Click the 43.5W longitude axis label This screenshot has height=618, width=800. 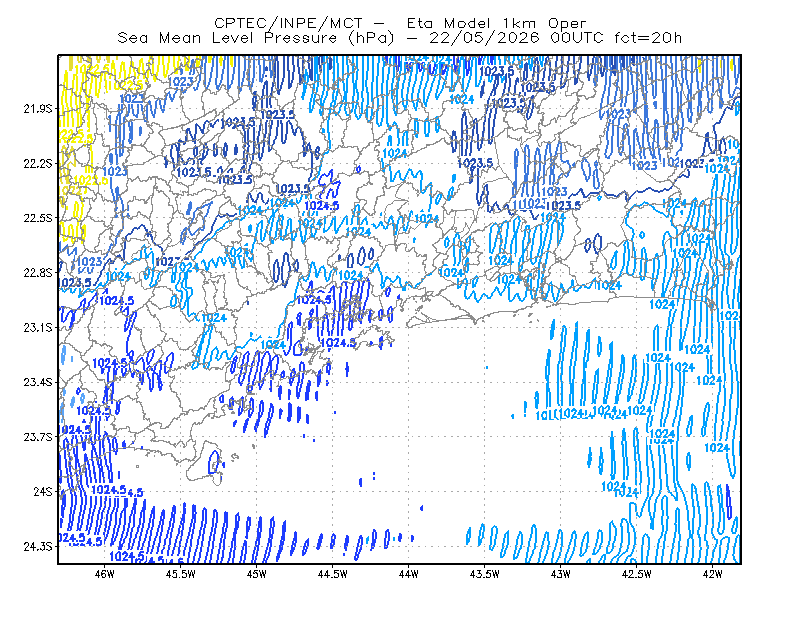484,574
